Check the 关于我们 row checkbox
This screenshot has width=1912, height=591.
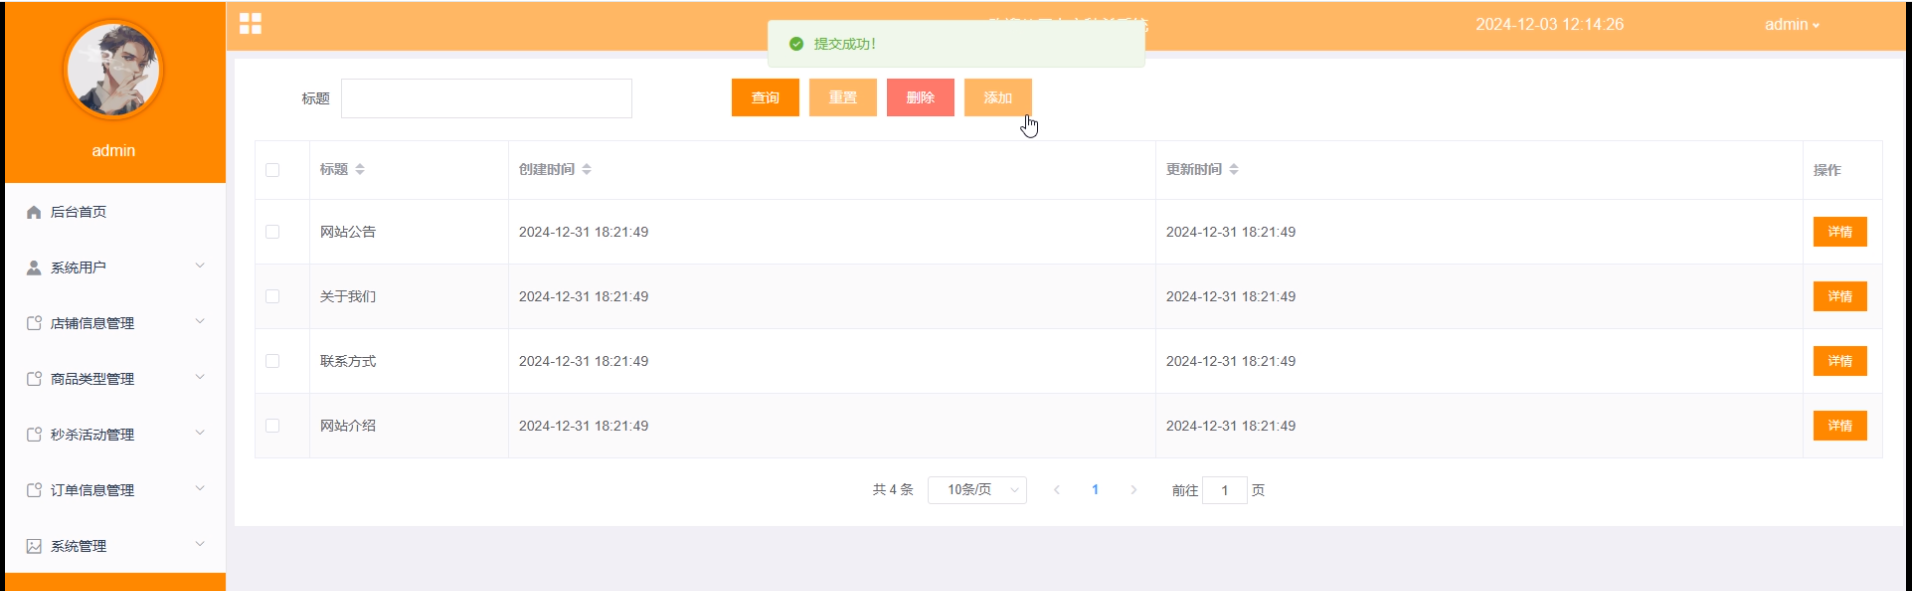272,297
